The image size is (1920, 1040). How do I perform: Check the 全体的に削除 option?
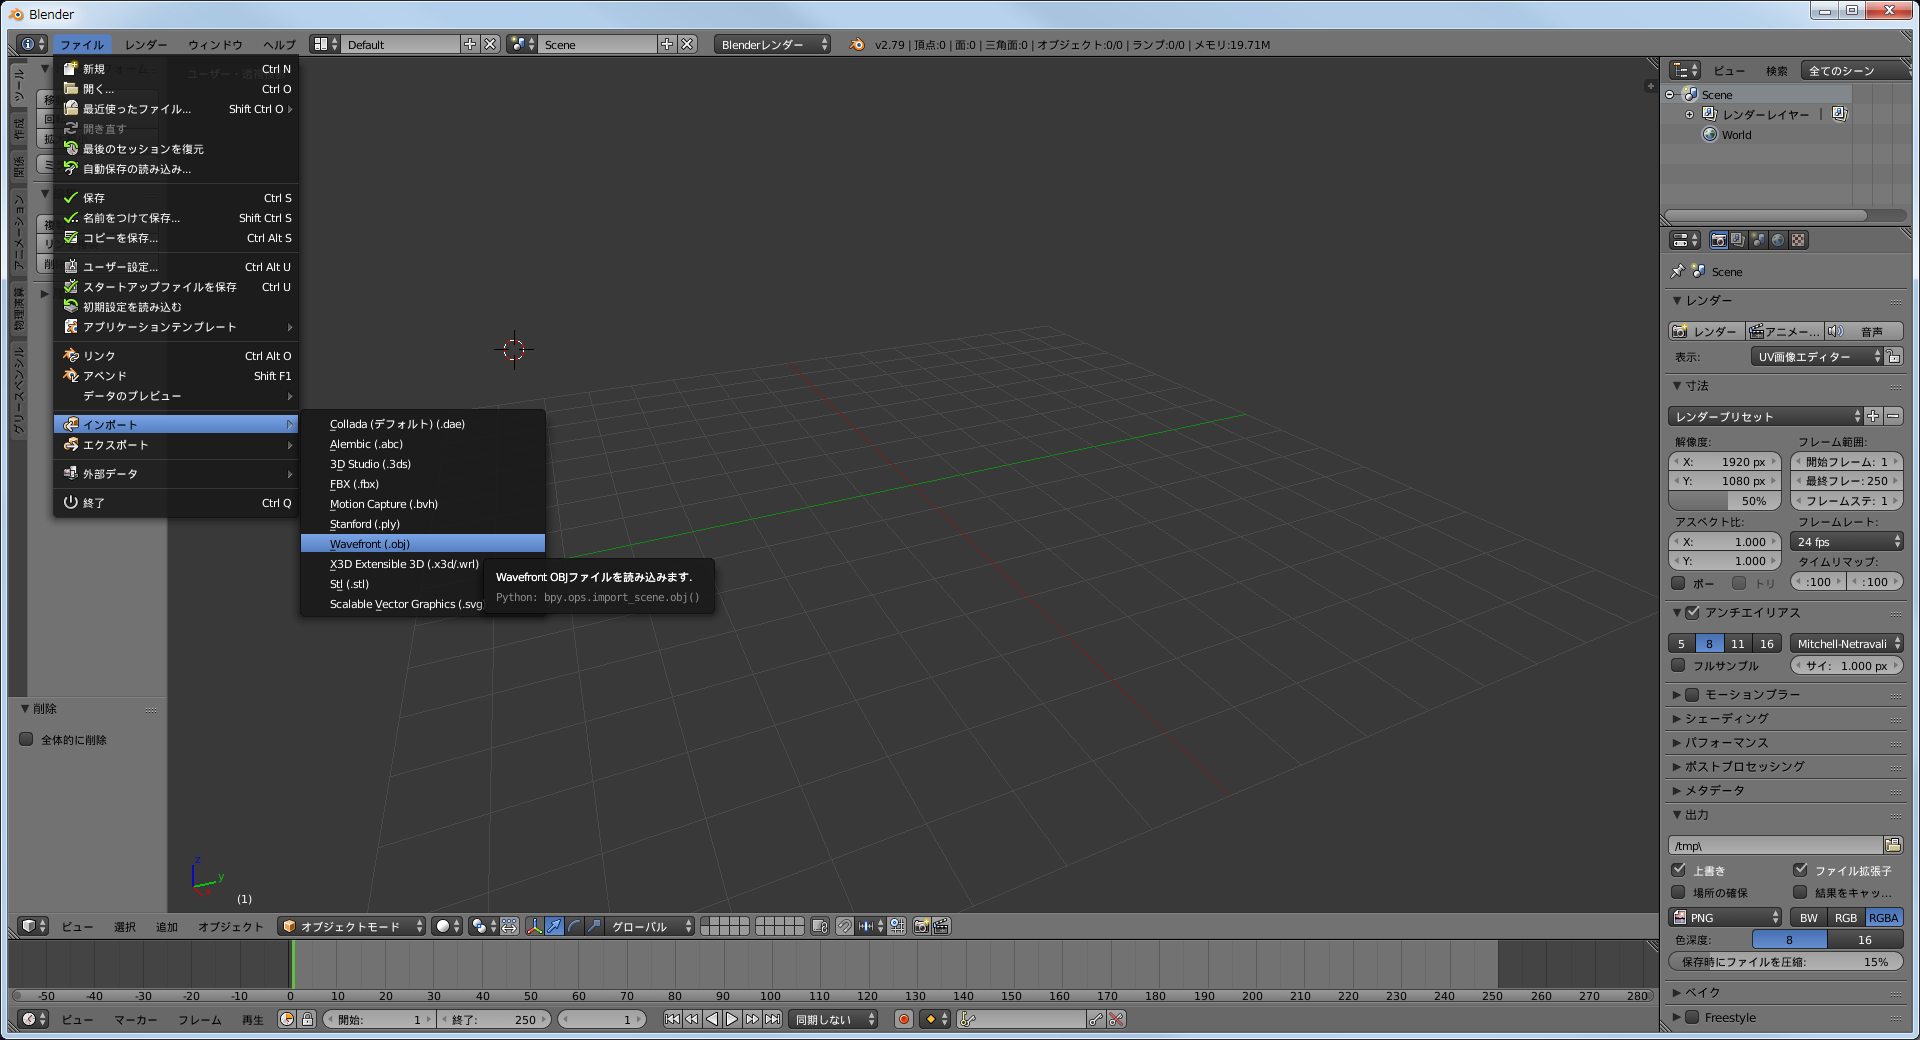(x=27, y=739)
